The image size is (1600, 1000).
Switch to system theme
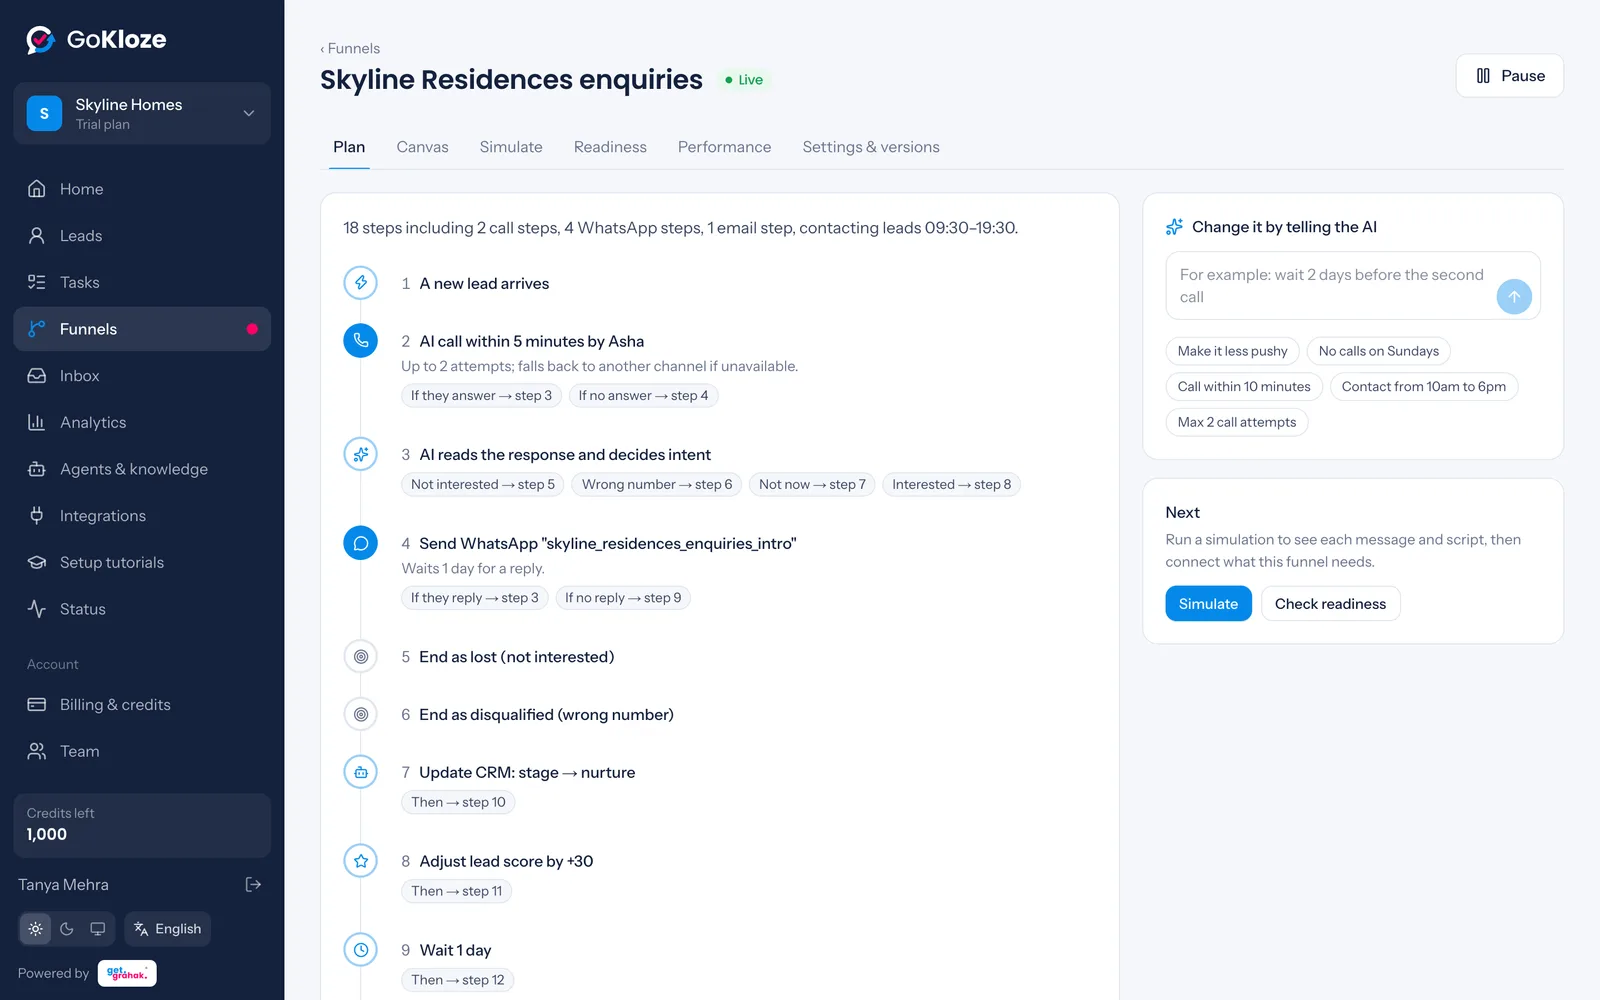click(x=98, y=929)
